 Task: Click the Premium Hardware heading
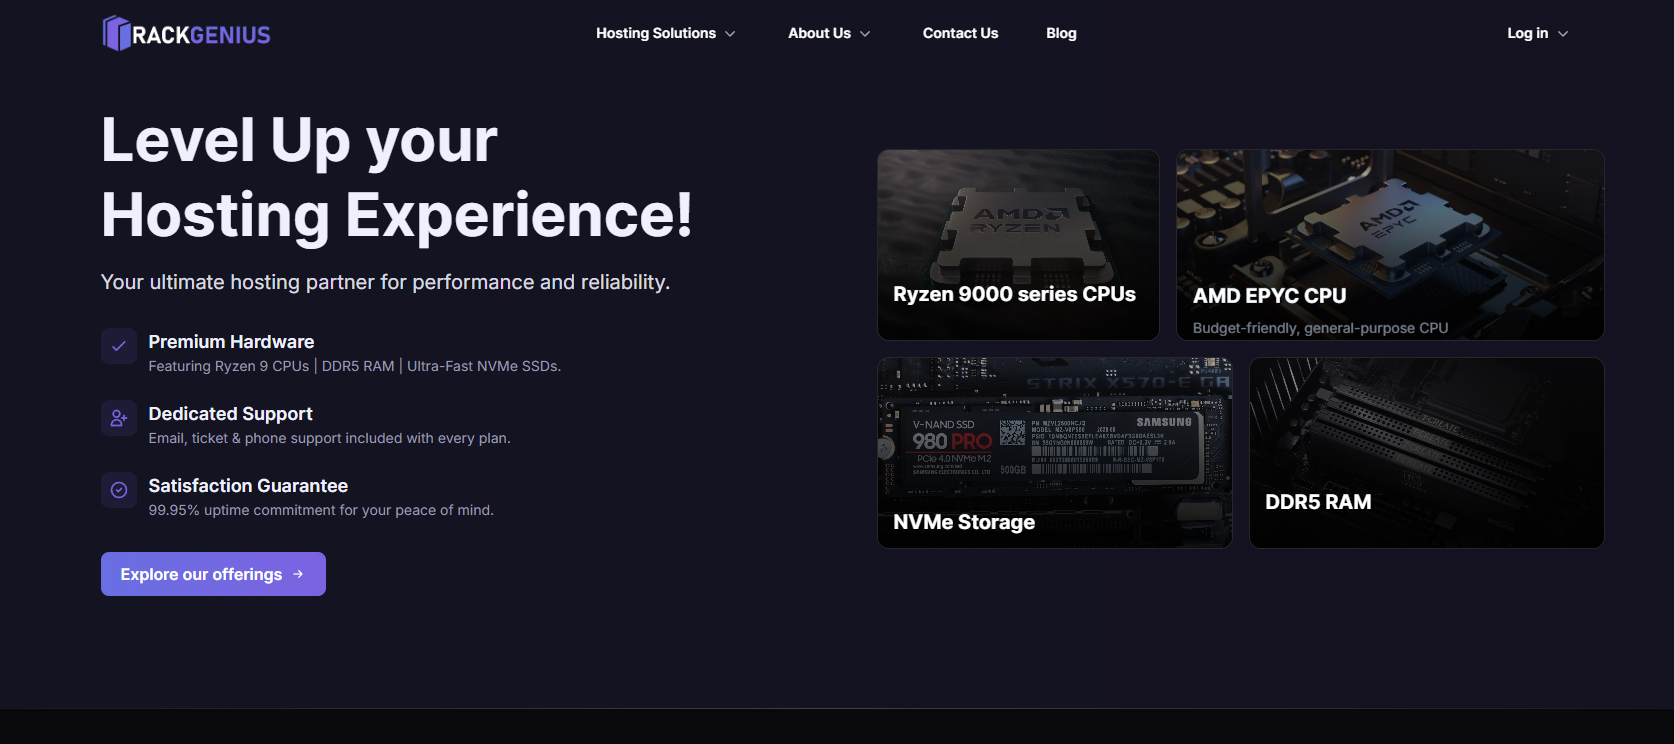click(x=231, y=342)
